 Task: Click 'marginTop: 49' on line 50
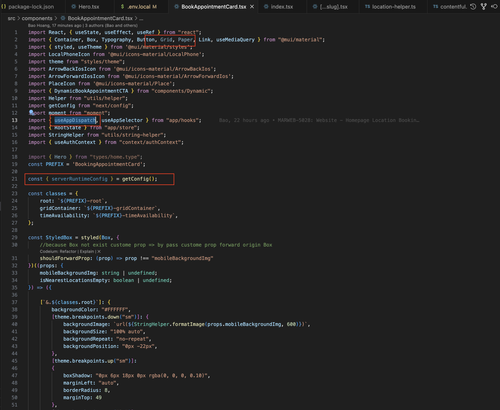[82, 398]
